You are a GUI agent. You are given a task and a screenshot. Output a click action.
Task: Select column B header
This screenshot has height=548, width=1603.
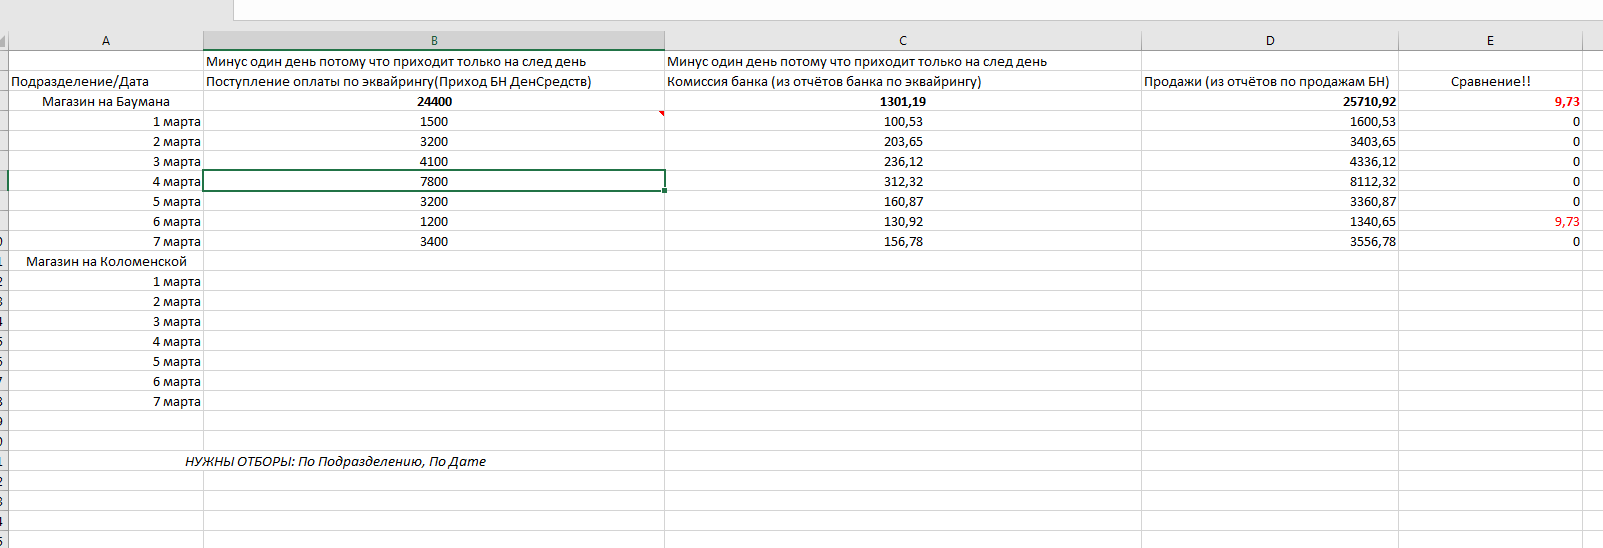[434, 41]
